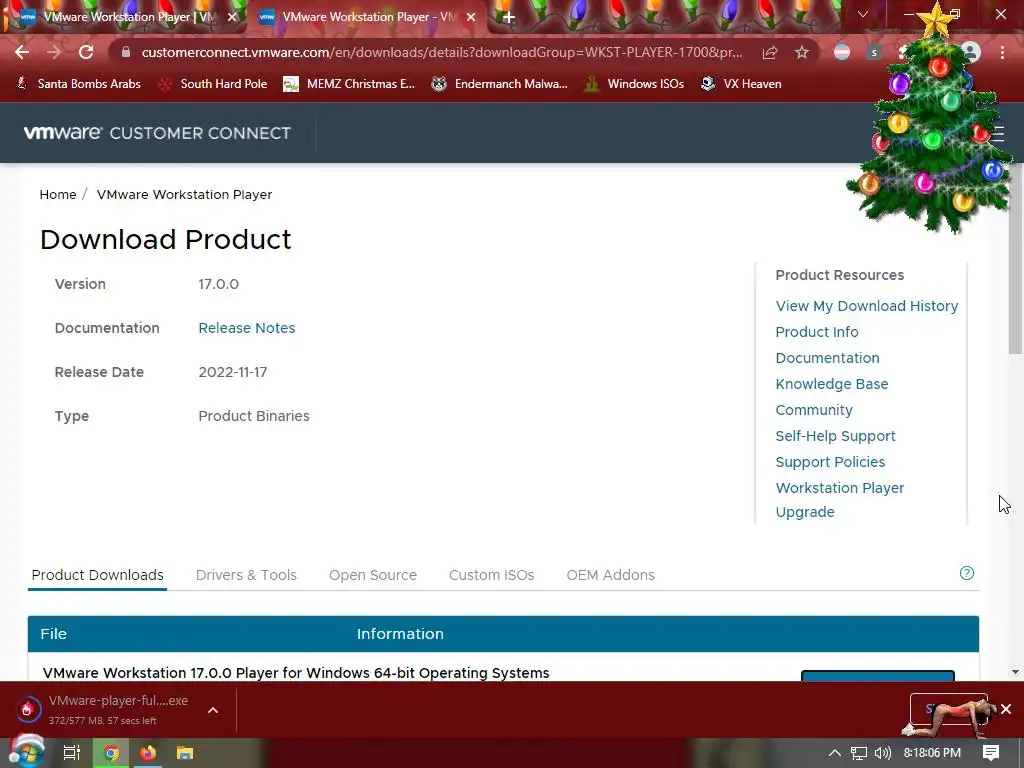Open the gray S extension icon

tap(874, 52)
